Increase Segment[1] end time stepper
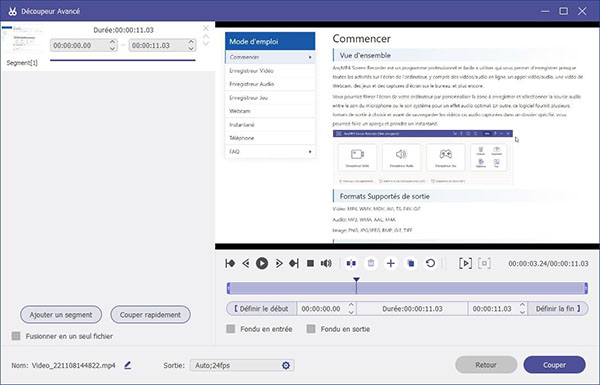The width and height of the screenshot is (600, 385). point(191,42)
